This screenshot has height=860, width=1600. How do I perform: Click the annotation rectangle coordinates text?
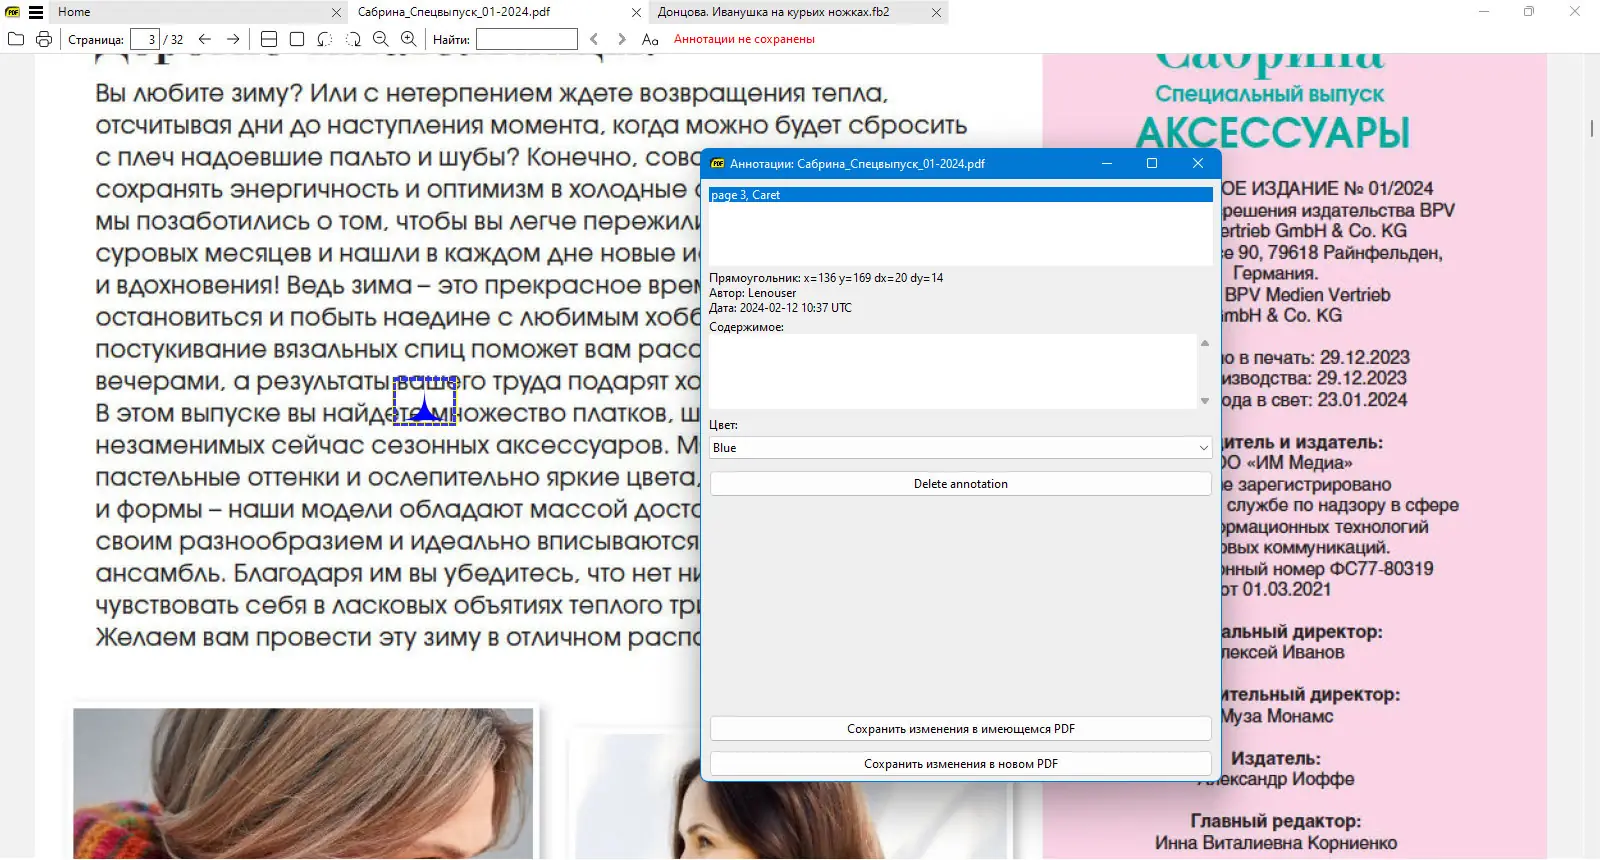click(826, 278)
